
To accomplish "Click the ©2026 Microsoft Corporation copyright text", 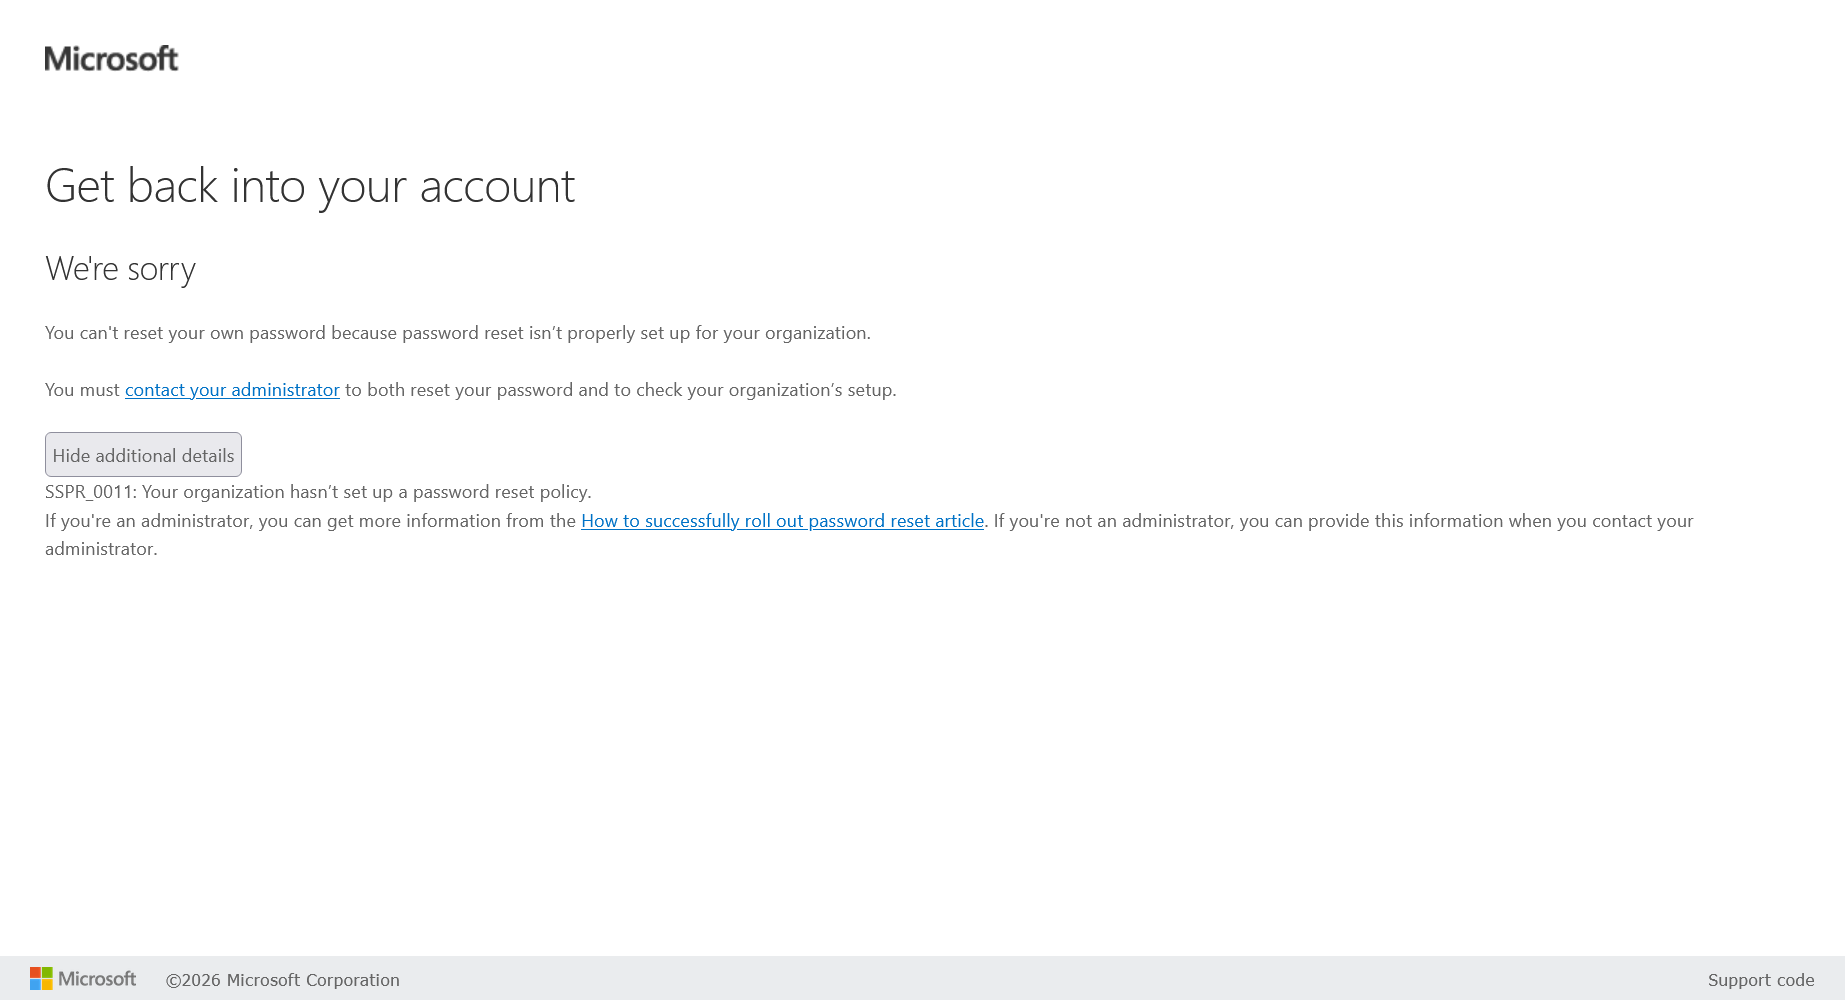I will (x=283, y=980).
